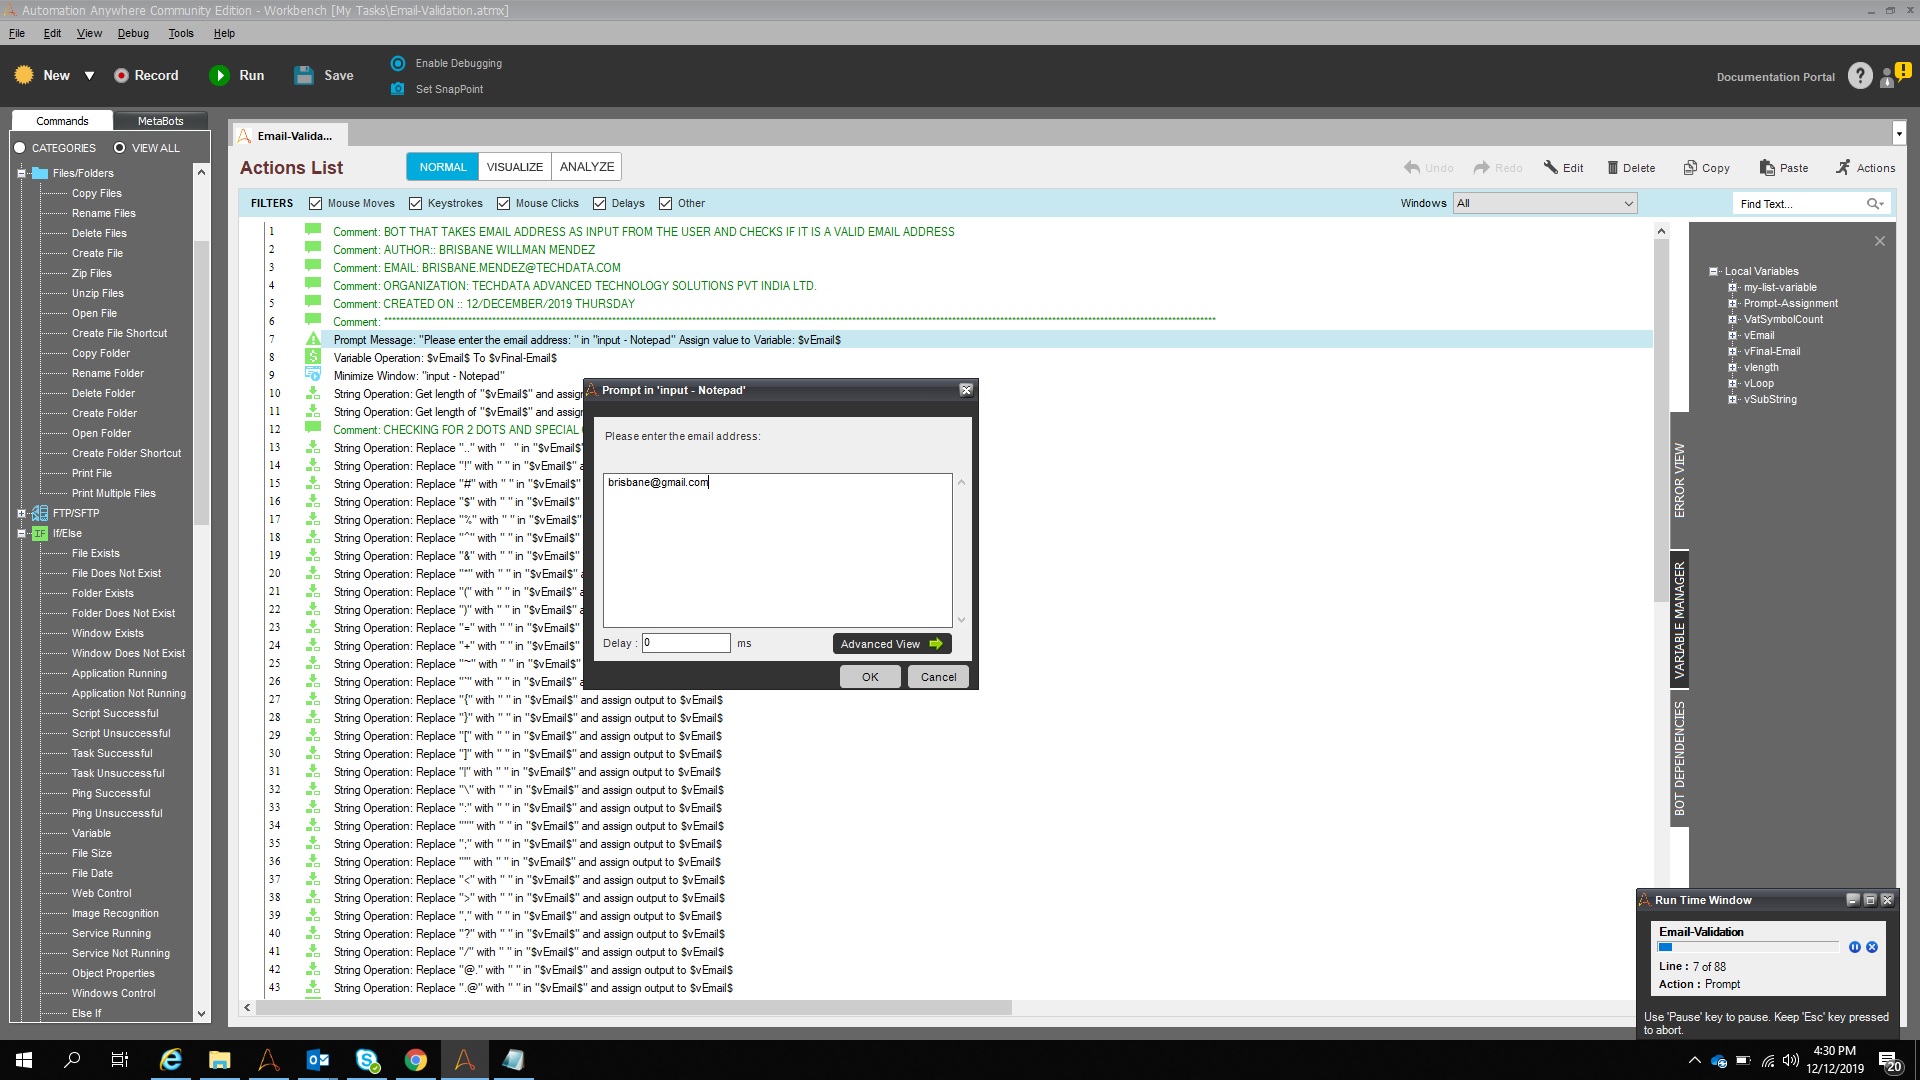Select the CATEGORIES radio button
1920x1080 pixels.
click(20, 148)
